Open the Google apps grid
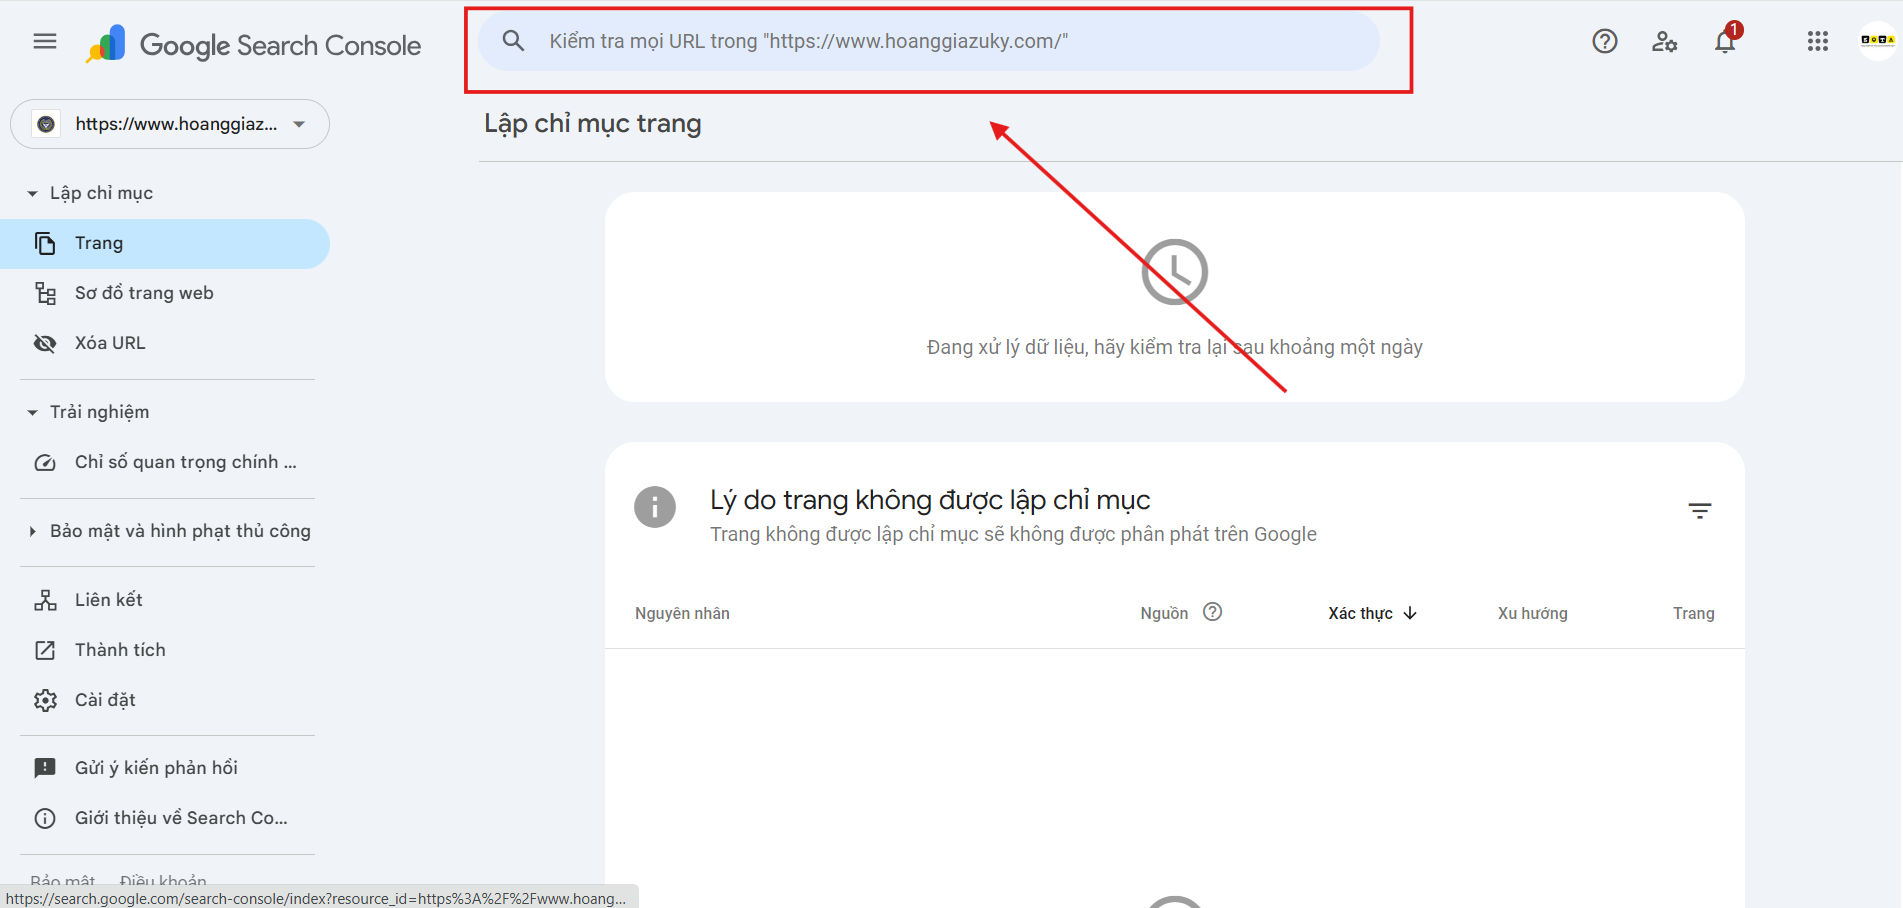The image size is (1903, 908). [1818, 41]
